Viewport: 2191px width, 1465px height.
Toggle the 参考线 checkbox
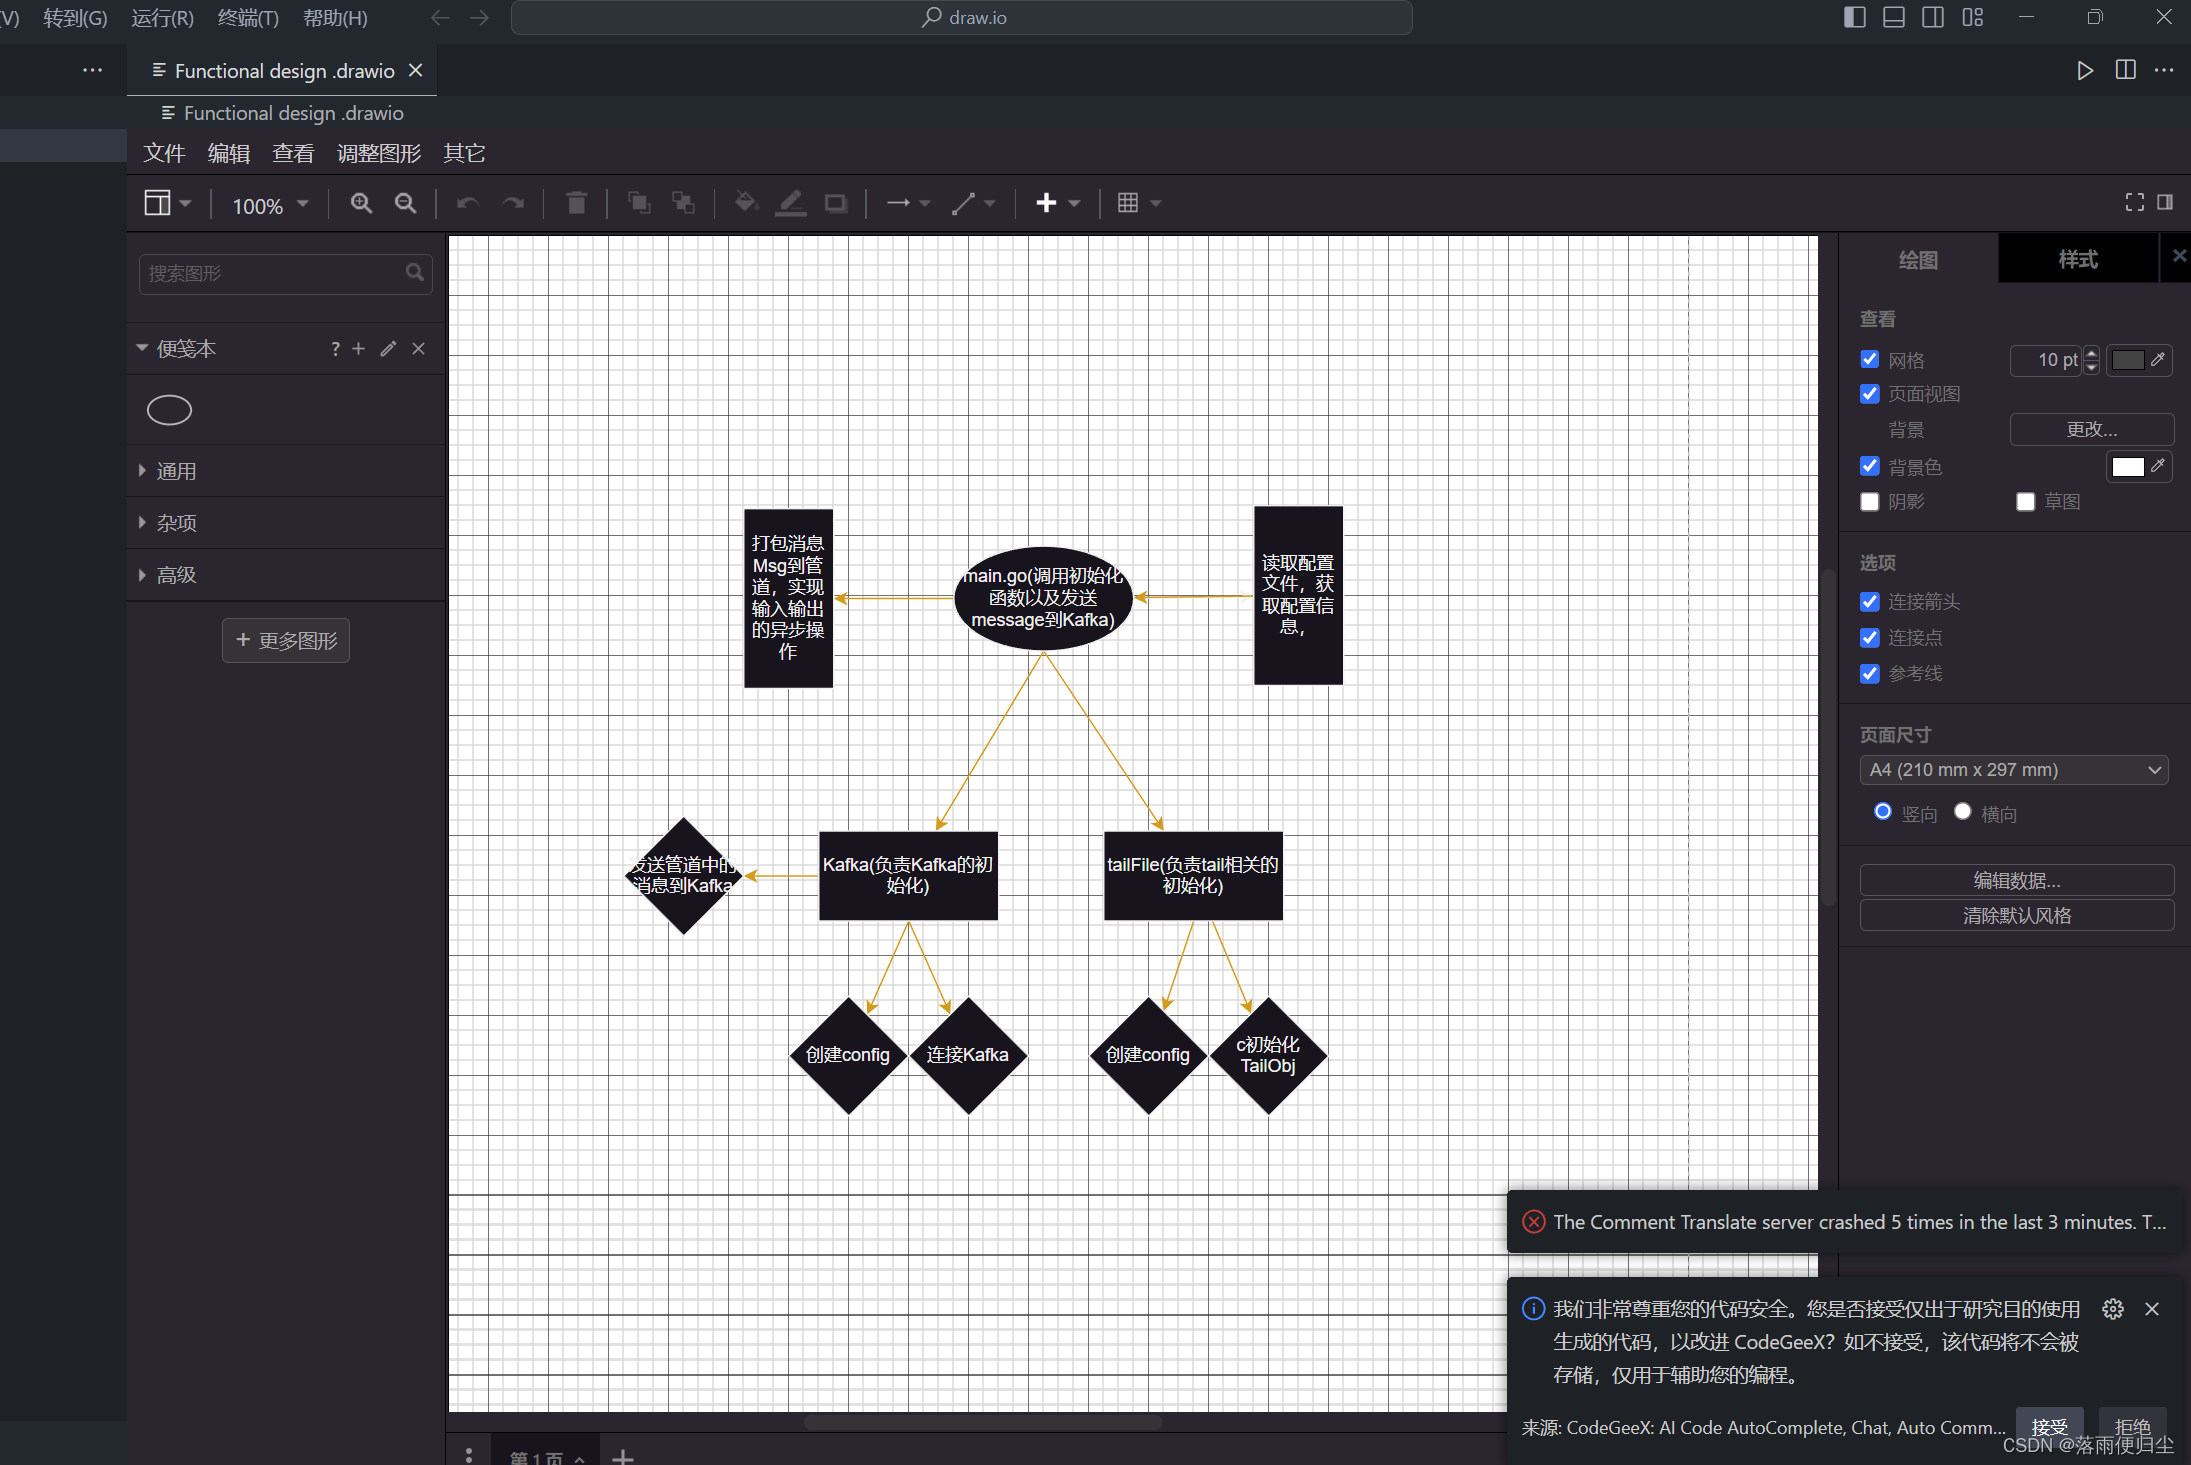tap(1870, 674)
